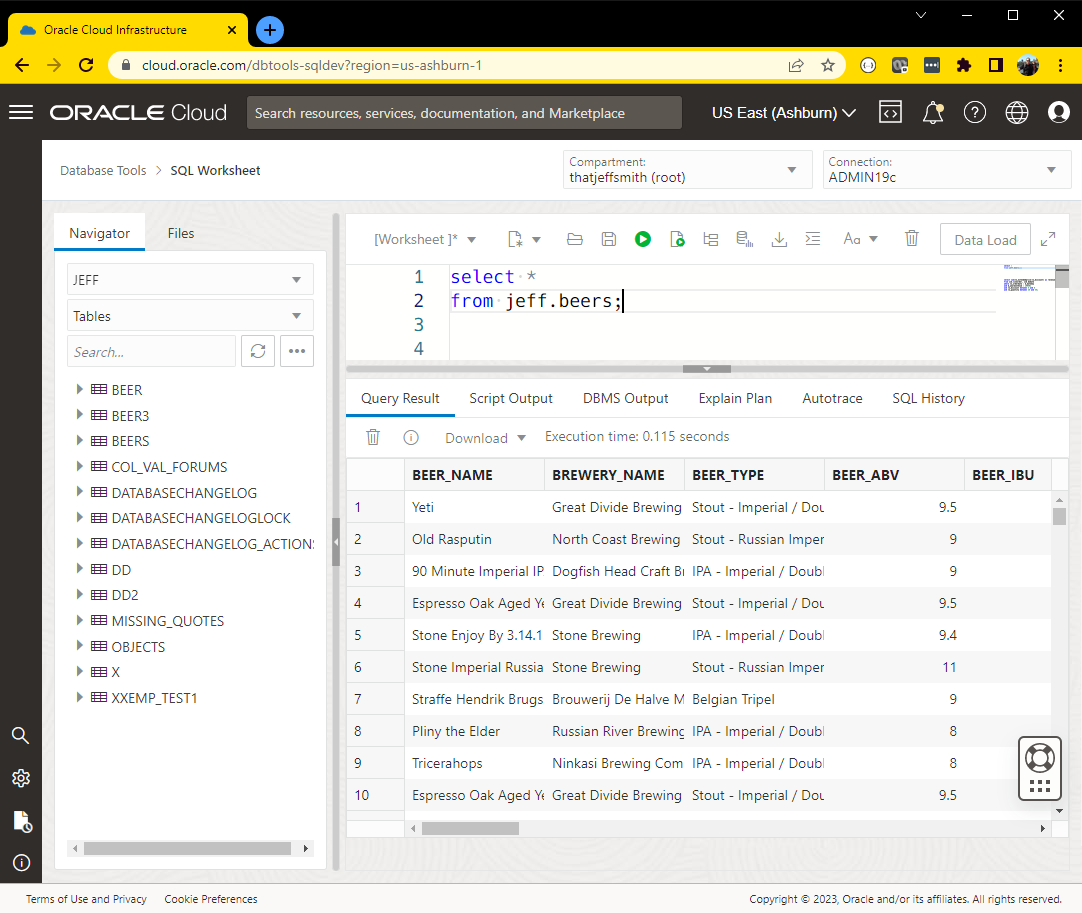Select the DATABASECHANGELOGLOCK table
The image size is (1082, 913).
(201, 518)
